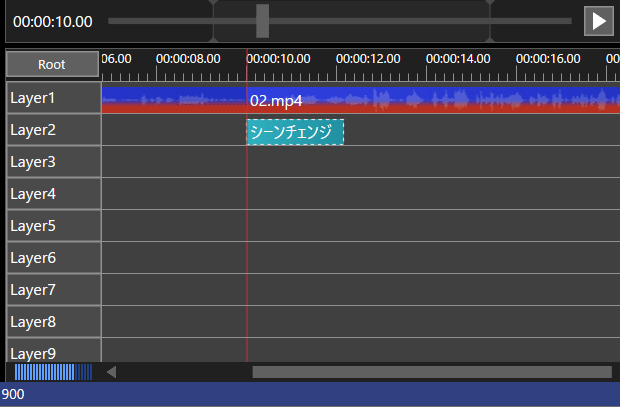Click the Layer1 header
Viewport: 620px width, 407px height.
[52, 98]
